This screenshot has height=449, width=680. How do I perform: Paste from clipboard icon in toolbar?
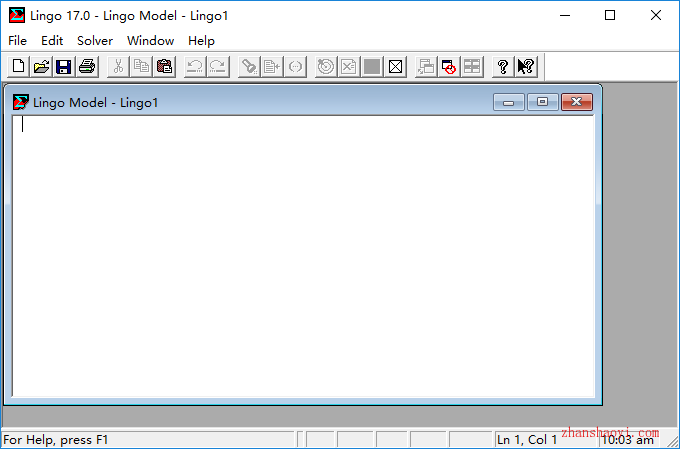pyautogui.click(x=164, y=66)
